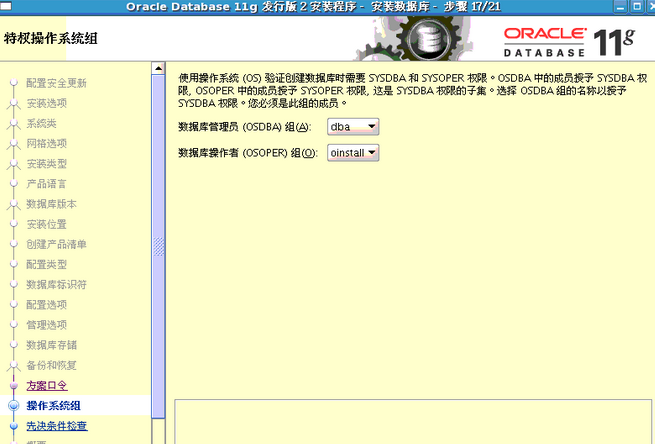The height and width of the screenshot is (444, 655).
Task: Click the 管理选项 step
Action: point(47,325)
